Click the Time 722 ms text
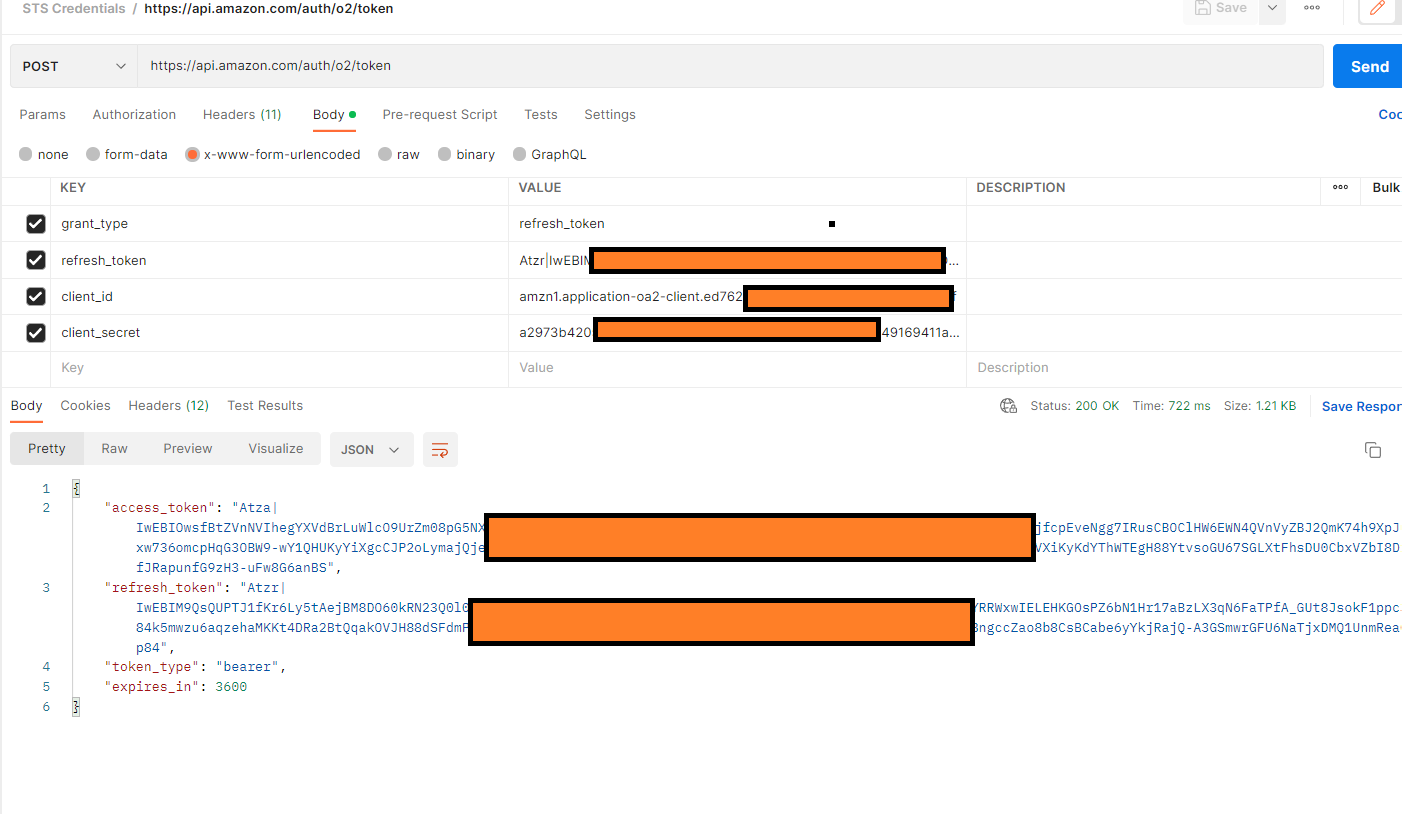The image size is (1402, 814). (x=1171, y=406)
